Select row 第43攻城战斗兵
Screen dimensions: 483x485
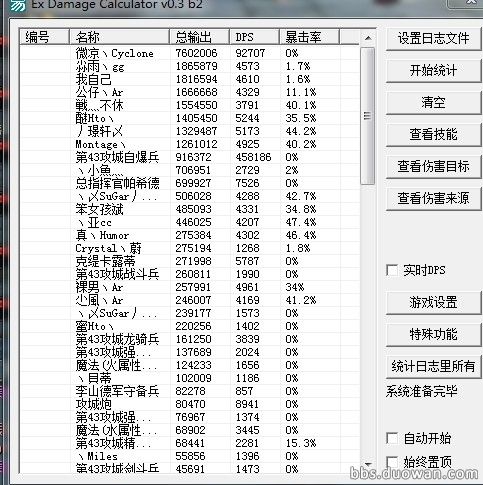pyautogui.click(x=190, y=274)
